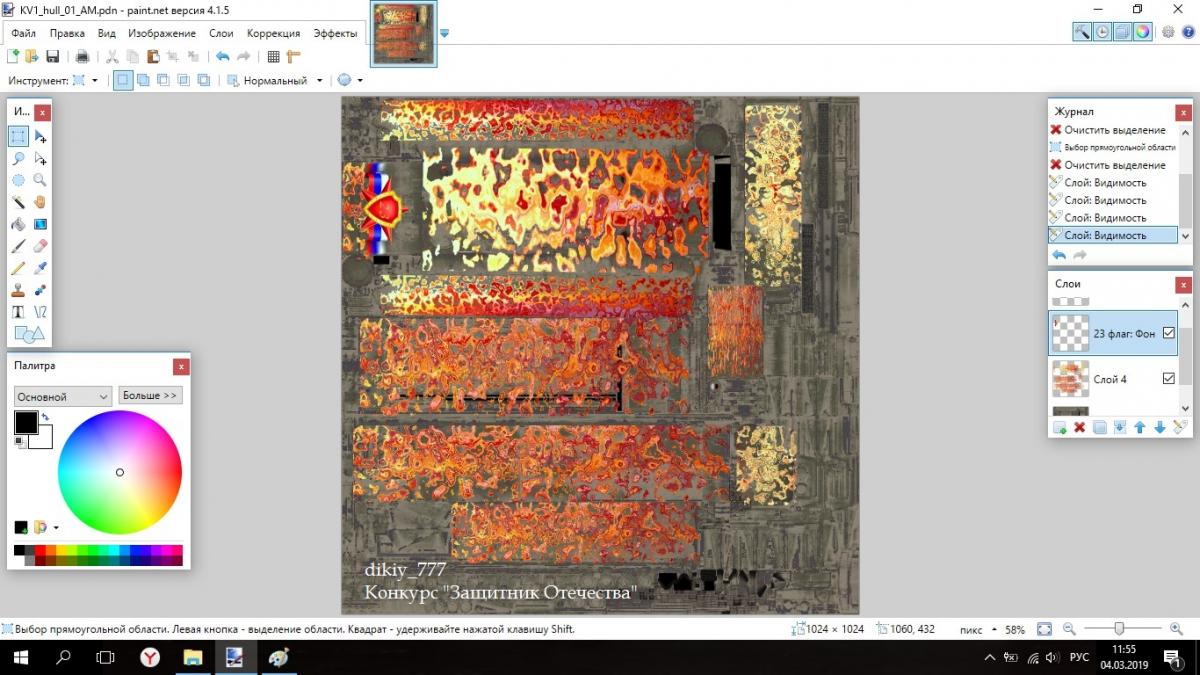Select the Move Selection tool
The image size is (1200, 675).
coord(40,158)
